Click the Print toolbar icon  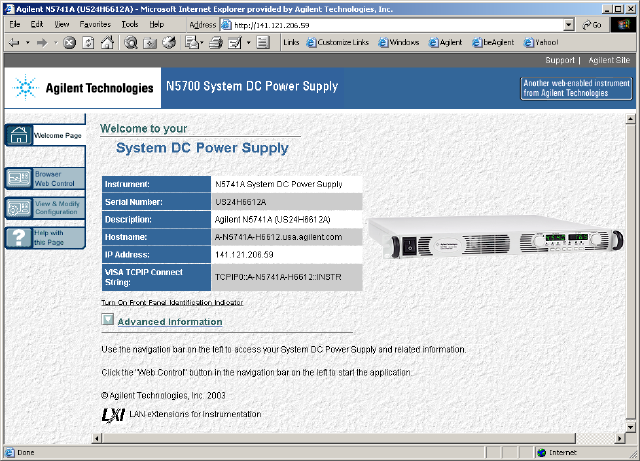coord(216,42)
